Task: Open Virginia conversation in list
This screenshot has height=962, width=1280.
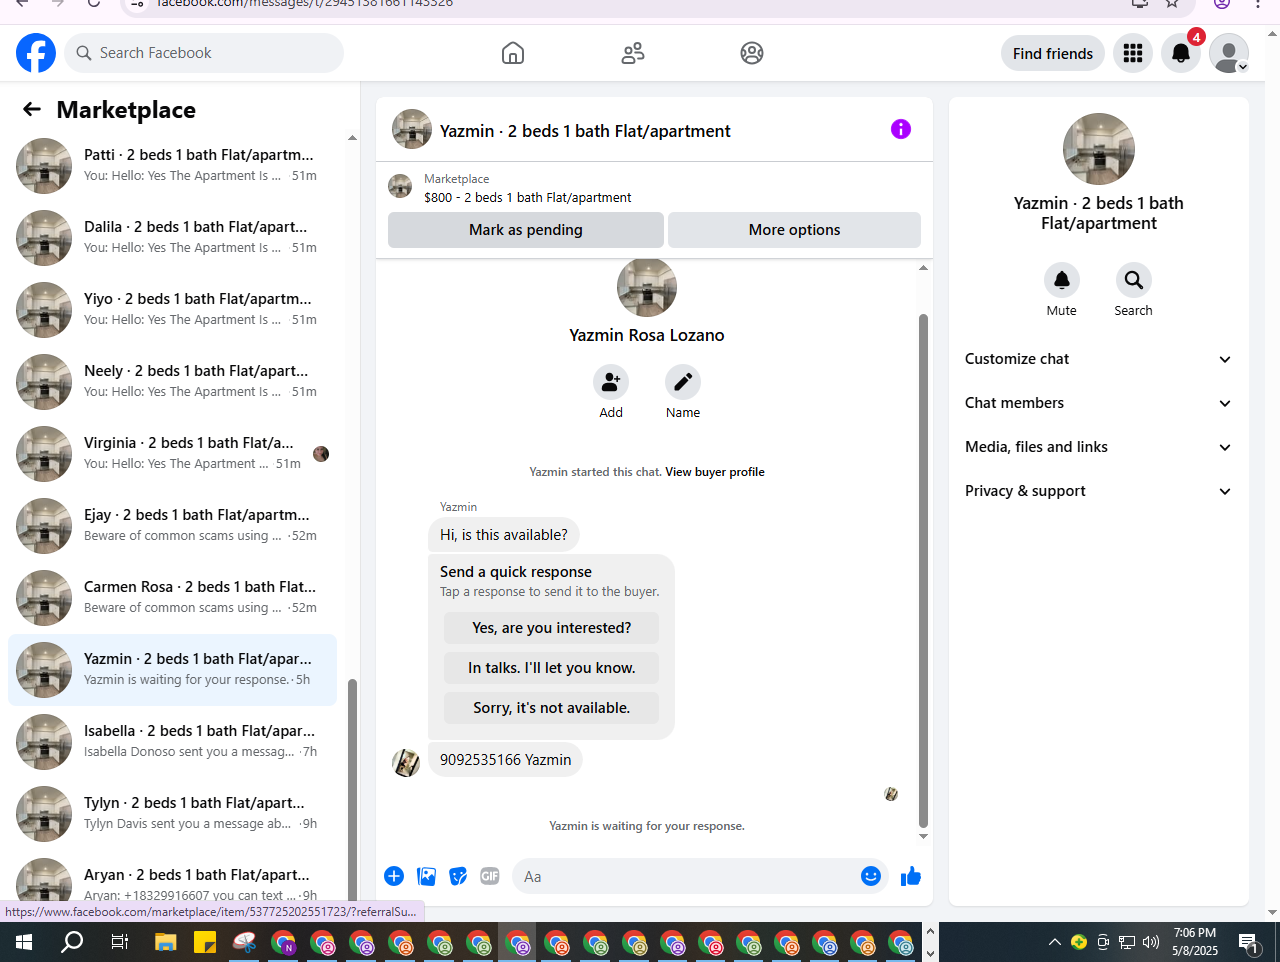Action: click(172, 454)
